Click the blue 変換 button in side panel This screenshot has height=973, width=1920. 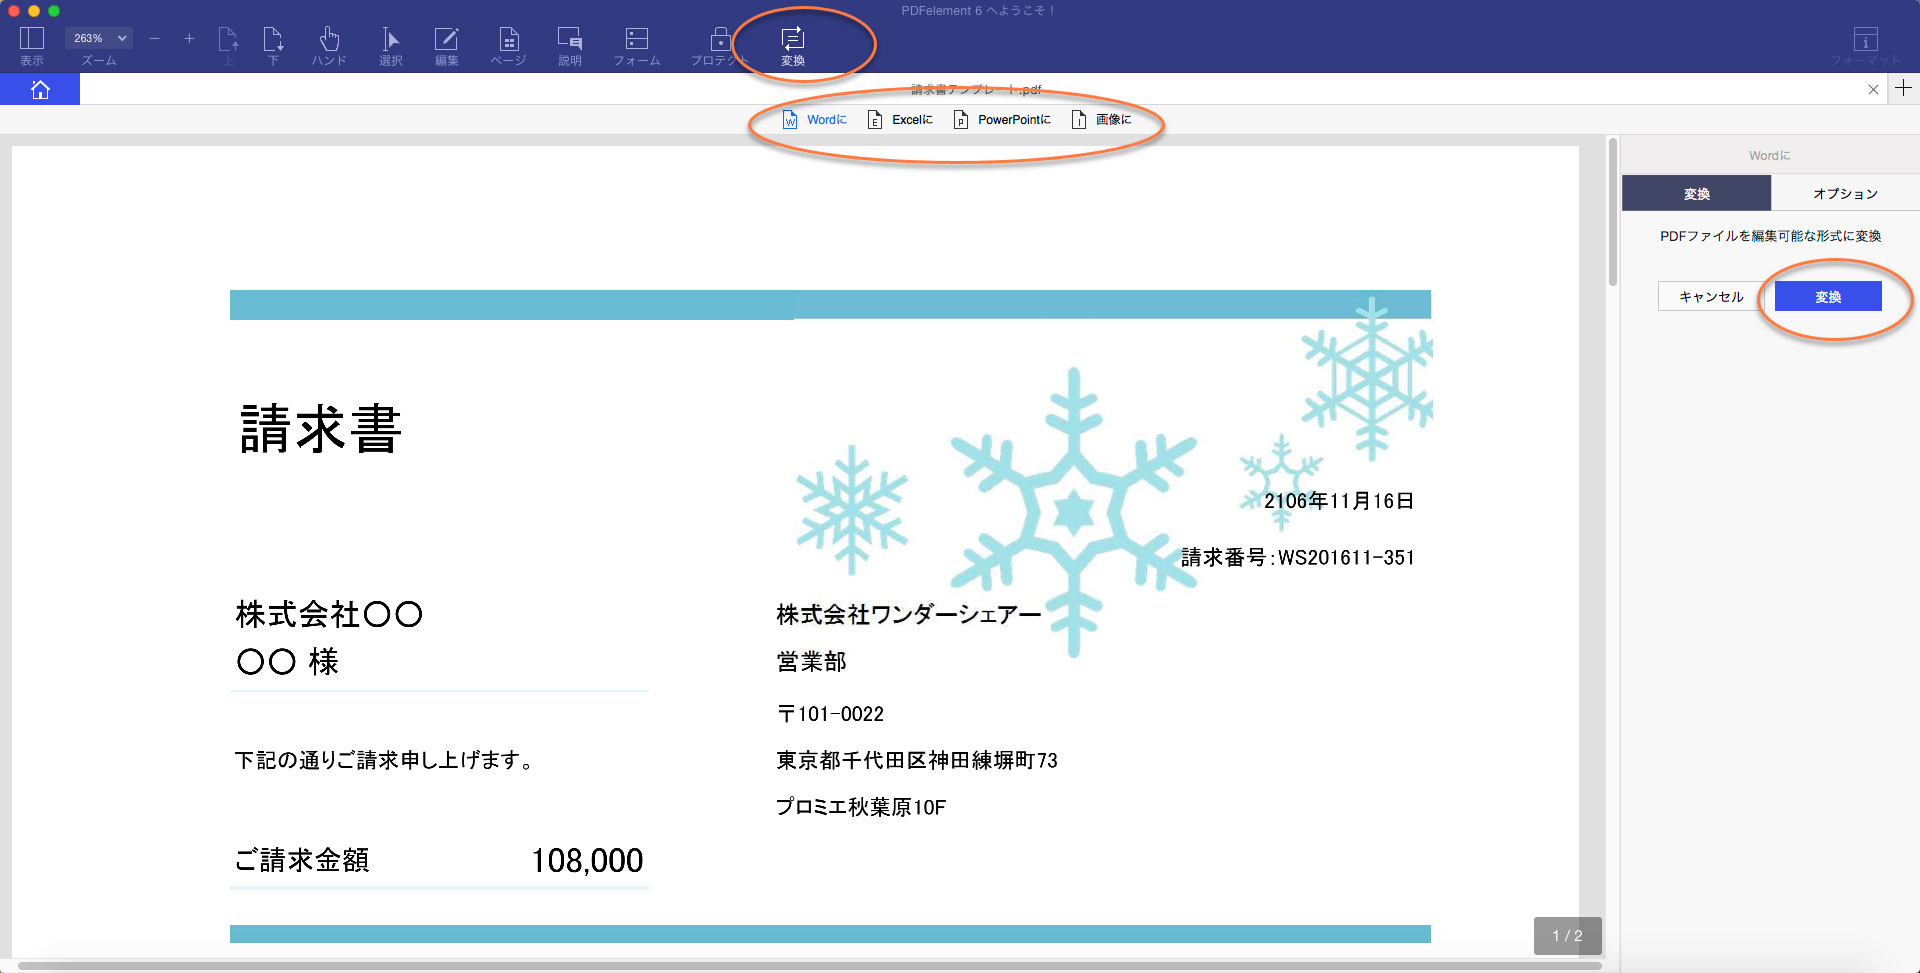point(1828,296)
